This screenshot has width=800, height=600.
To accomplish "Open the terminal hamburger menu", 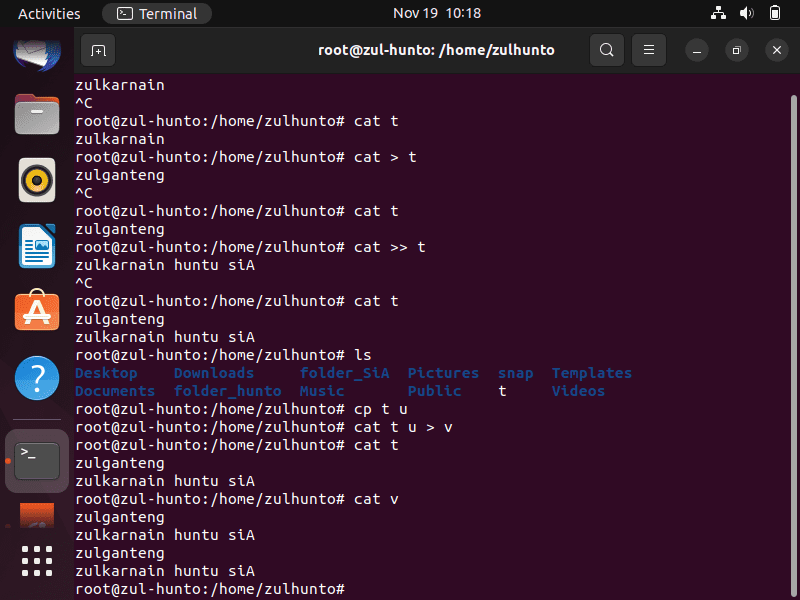I will [648, 50].
